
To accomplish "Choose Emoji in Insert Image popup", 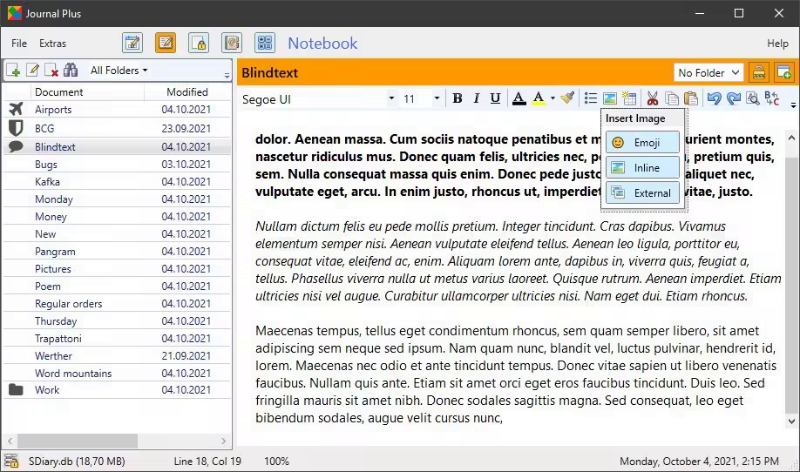I will [642, 143].
